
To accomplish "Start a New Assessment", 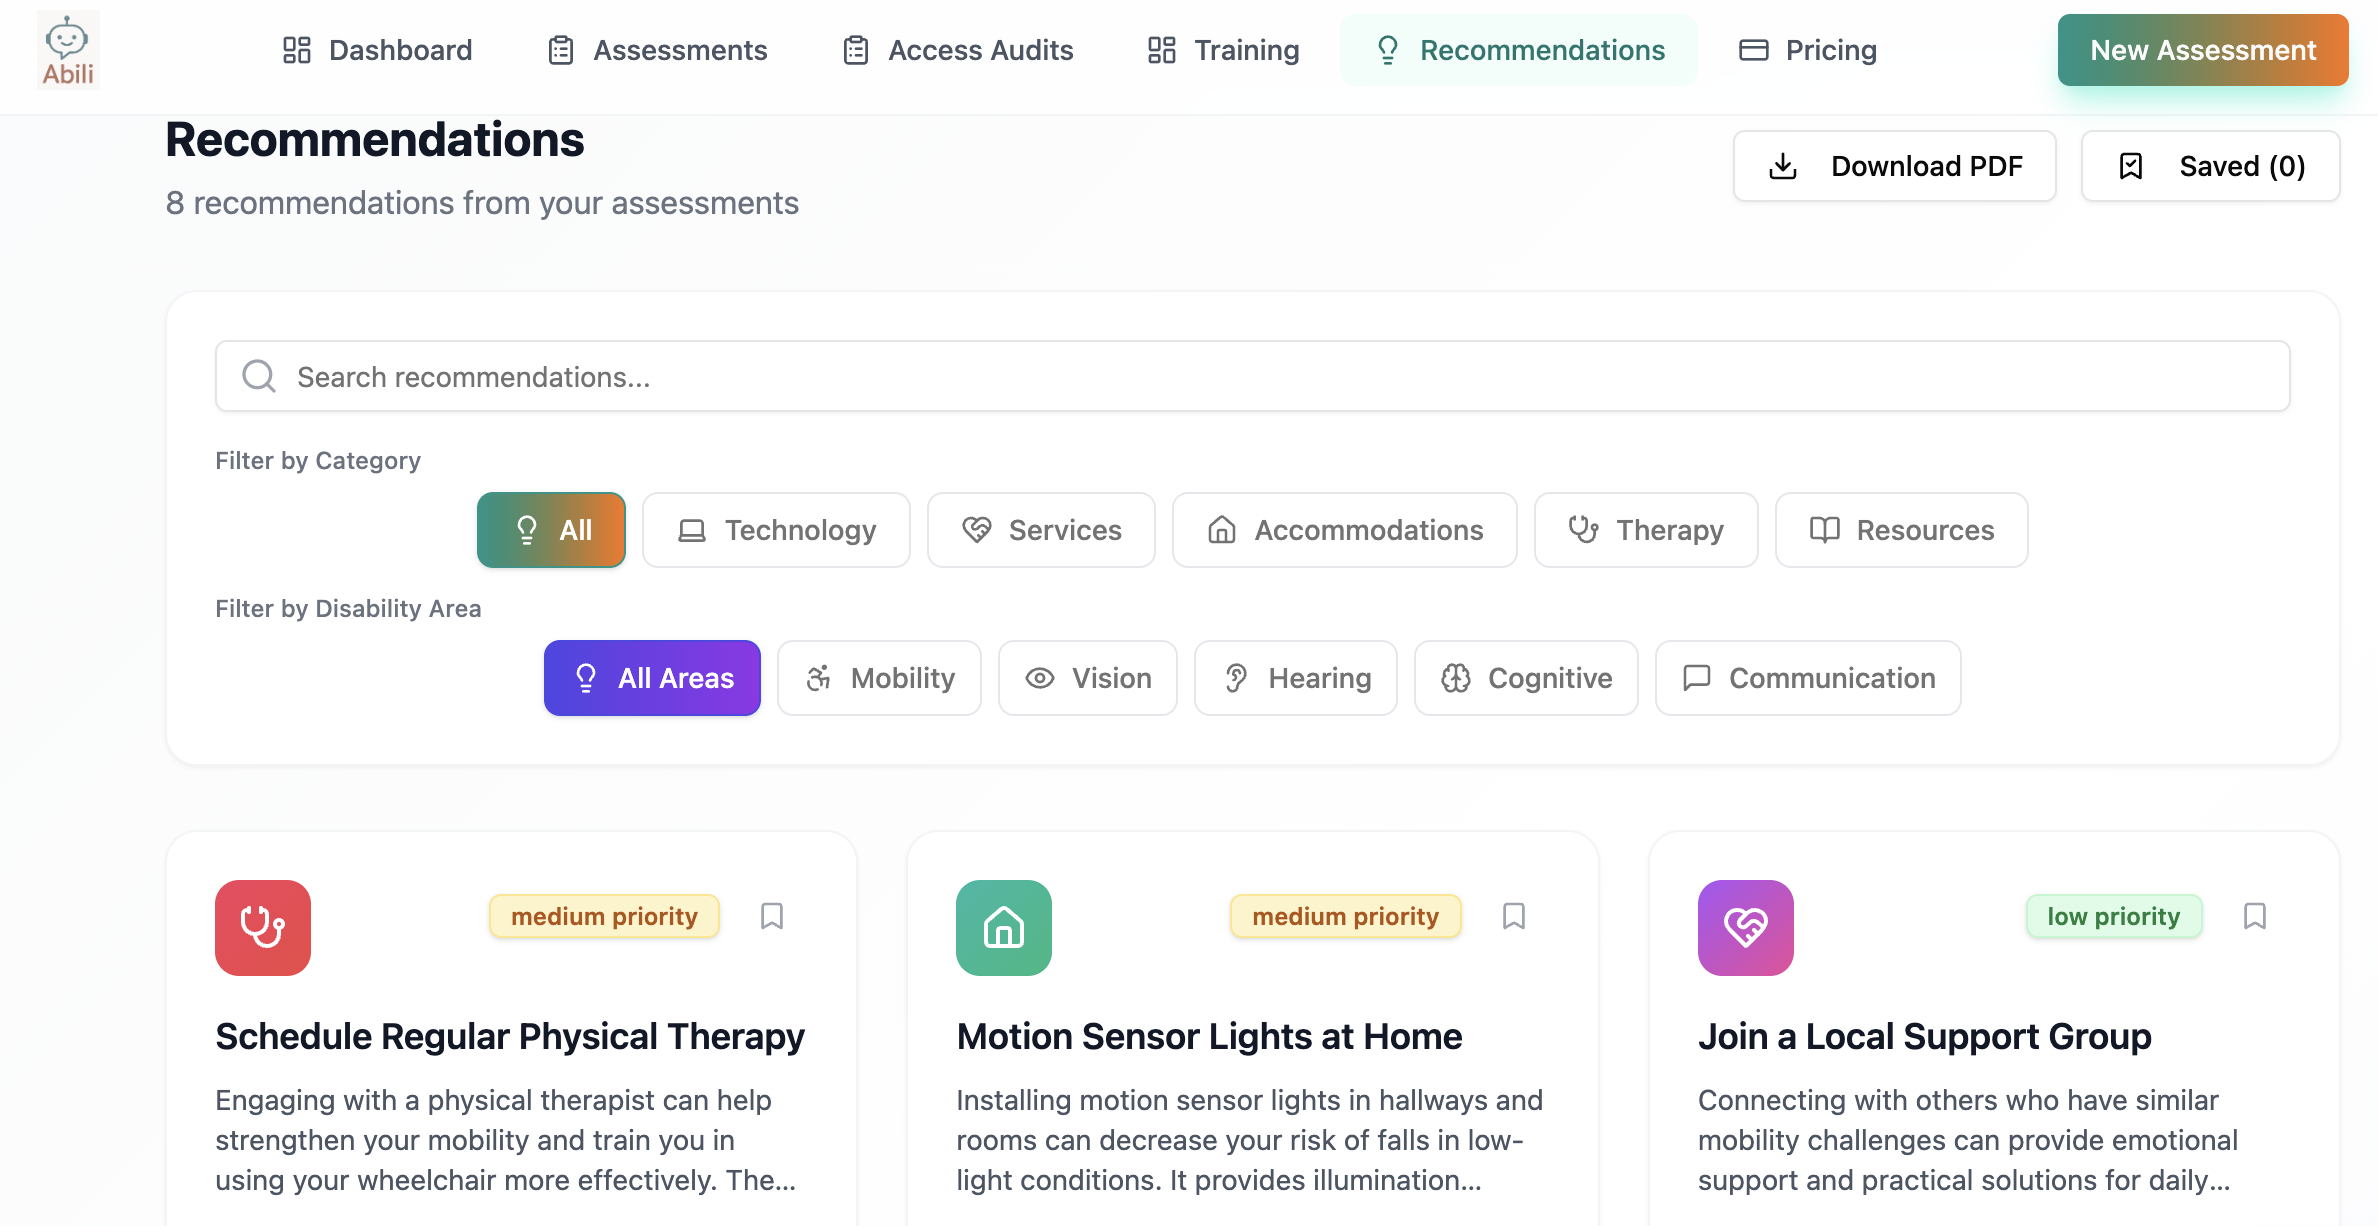I will tap(2203, 50).
